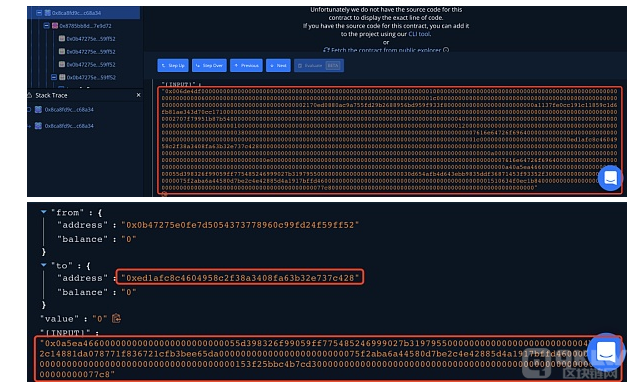Collapse the "to" JSON object
The width and height of the screenshot is (631, 384).
(43, 265)
